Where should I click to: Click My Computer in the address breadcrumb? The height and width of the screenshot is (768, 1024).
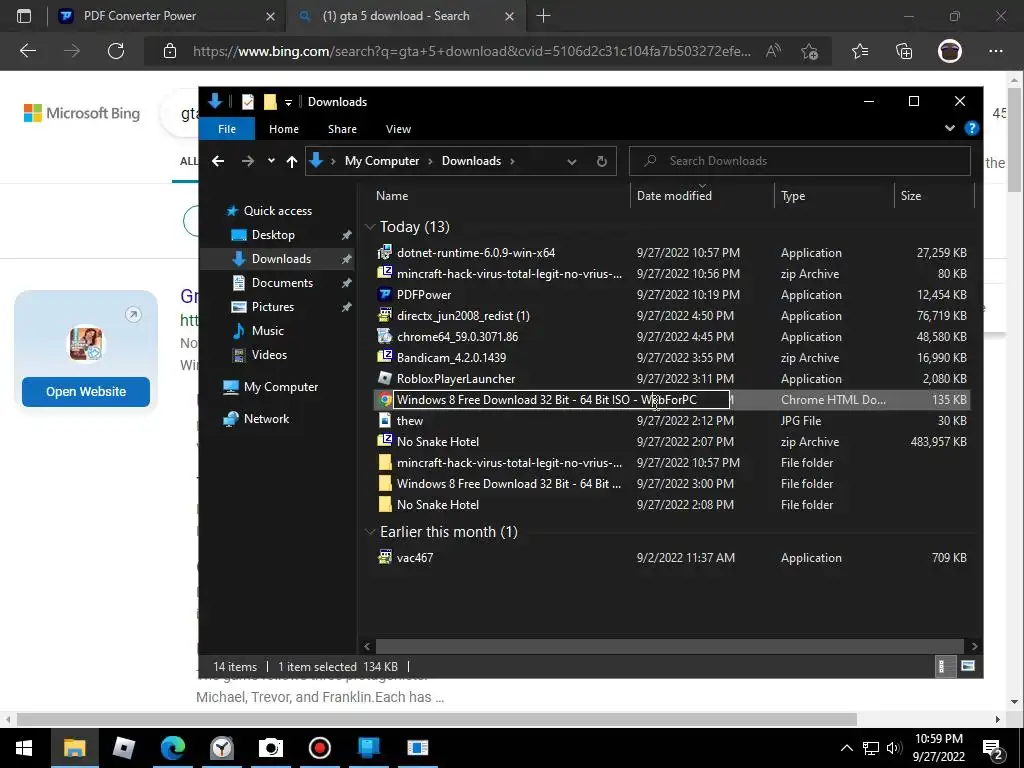(382, 161)
